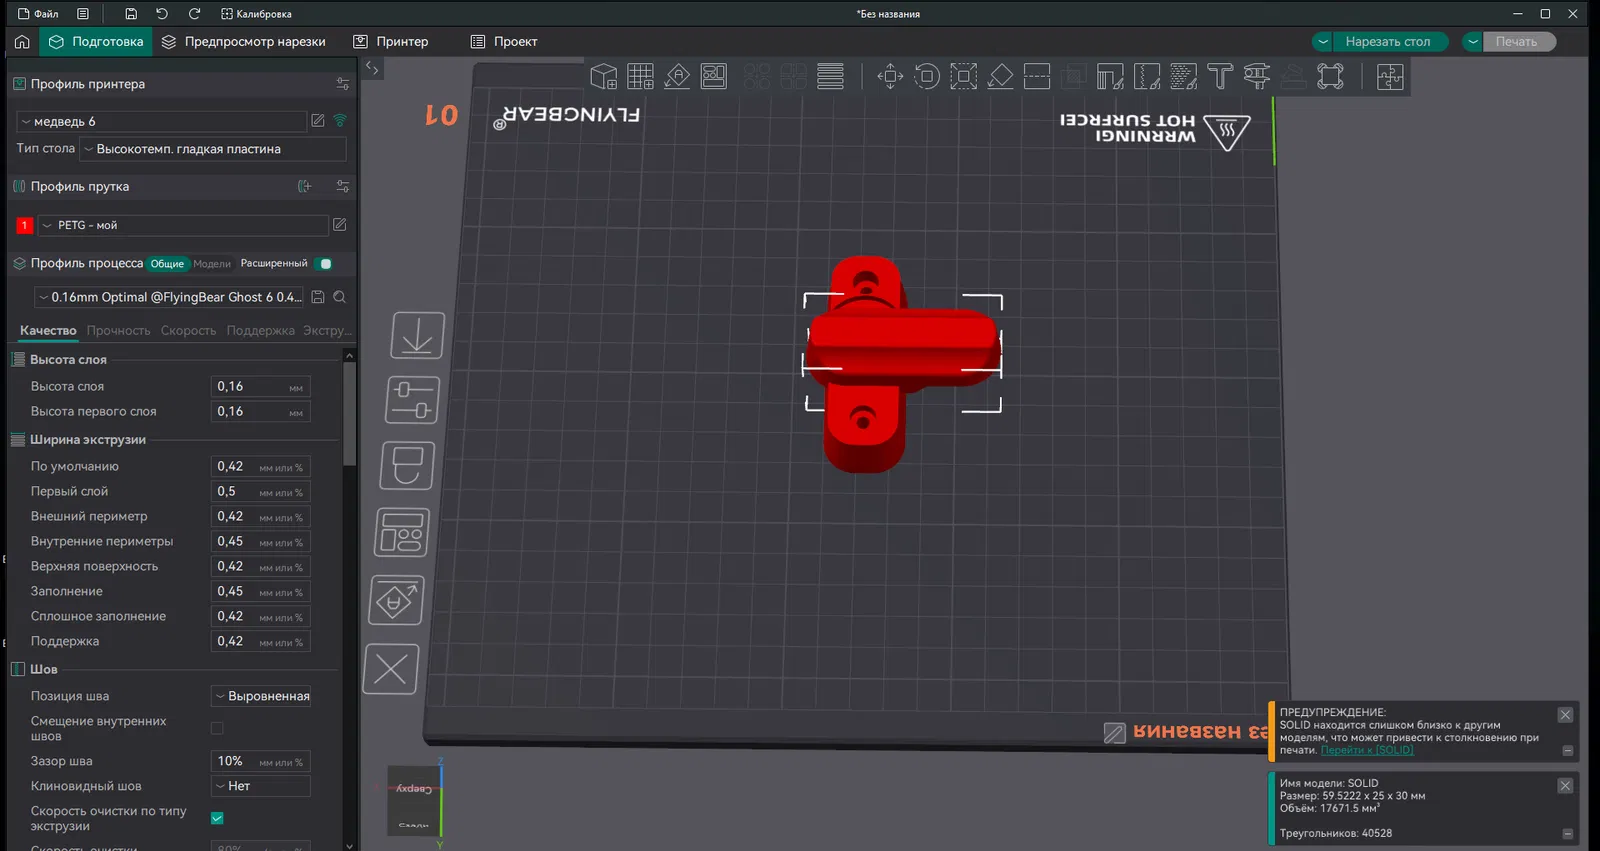This screenshot has height=851, width=1600.
Task: Open printer profile settings sliders icon
Action: click(x=343, y=84)
